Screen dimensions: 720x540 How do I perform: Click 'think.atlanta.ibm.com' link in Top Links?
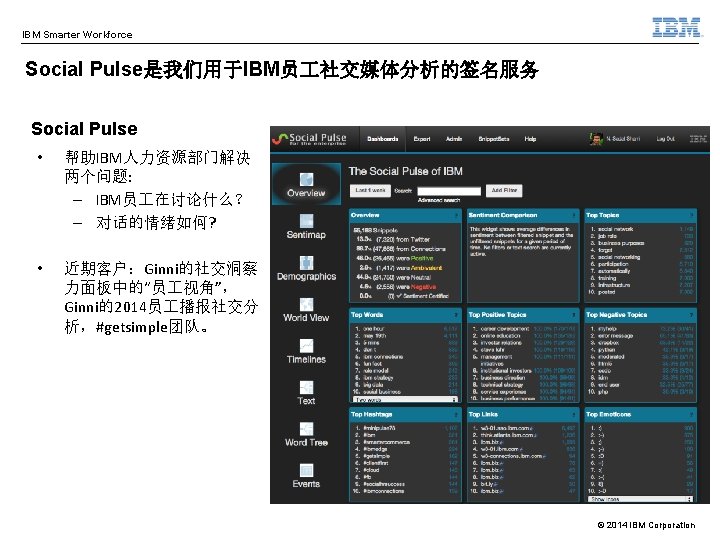point(506,435)
